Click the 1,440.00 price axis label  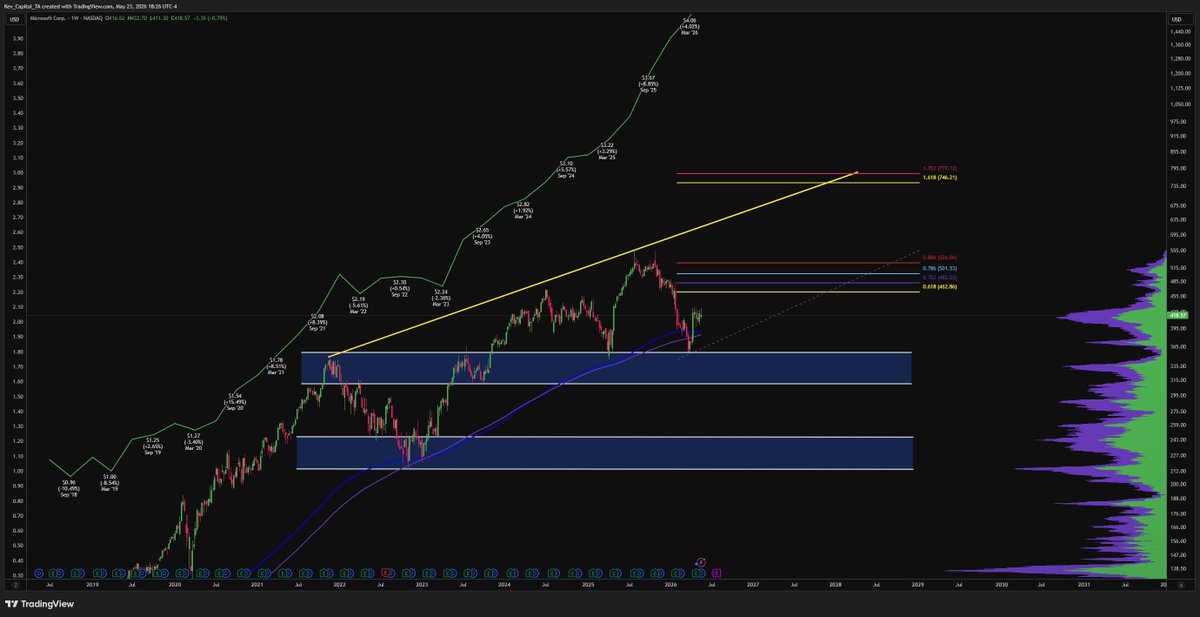pyautogui.click(x=1180, y=32)
